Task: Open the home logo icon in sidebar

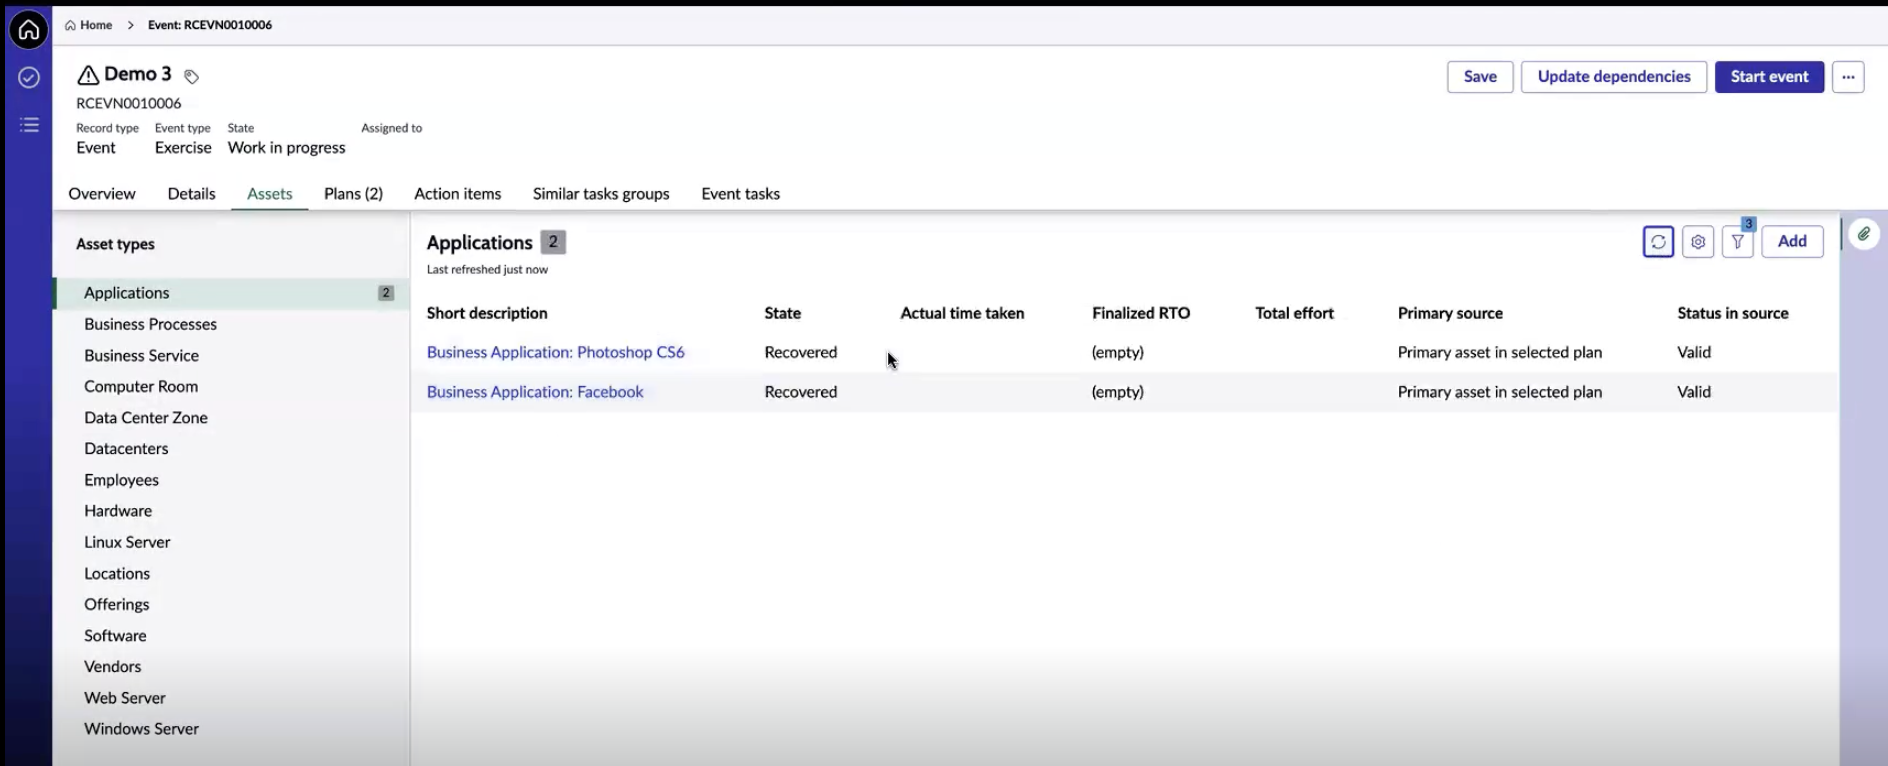Action: [x=29, y=30]
